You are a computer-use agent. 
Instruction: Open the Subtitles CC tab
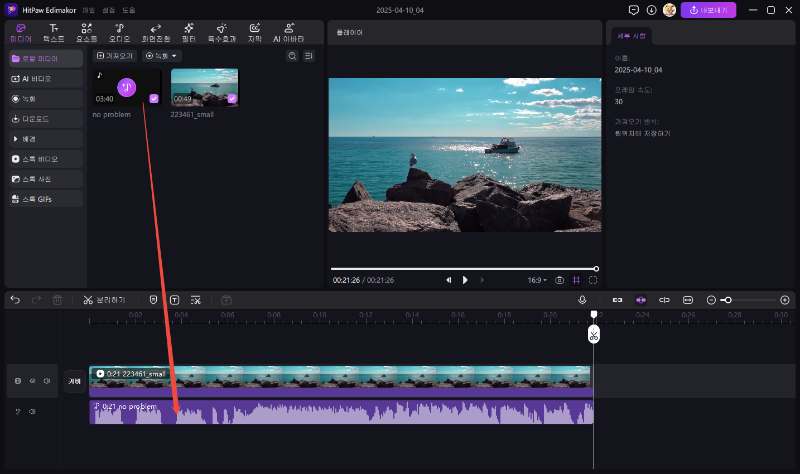tap(255, 33)
